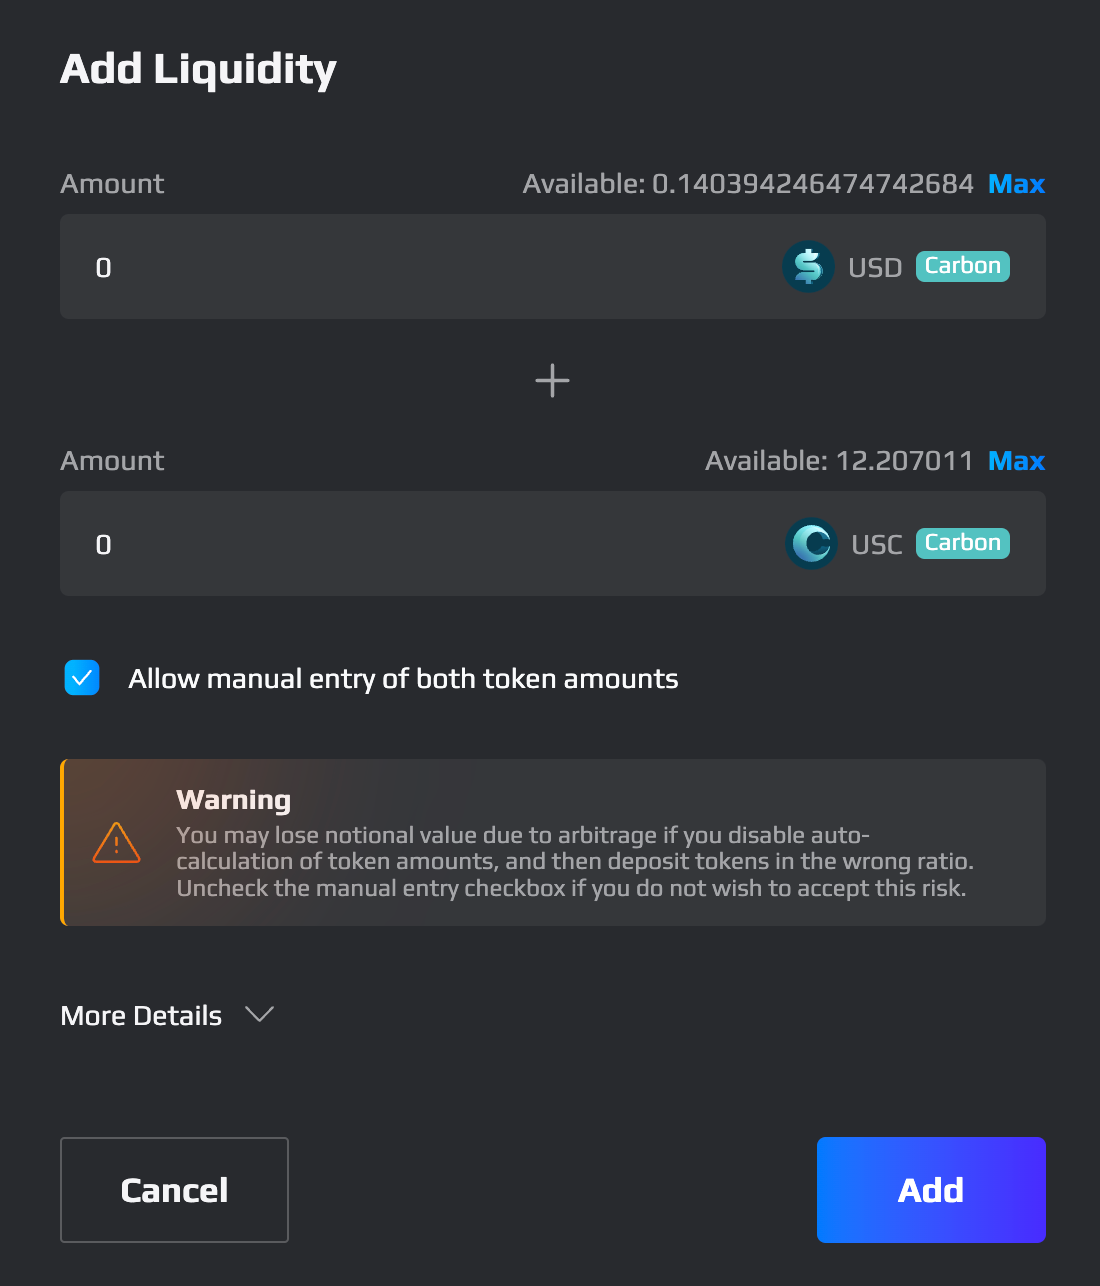The width and height of the screenshot is (1100, 1286).
Task: Click the Add button
Action: 931,1190
